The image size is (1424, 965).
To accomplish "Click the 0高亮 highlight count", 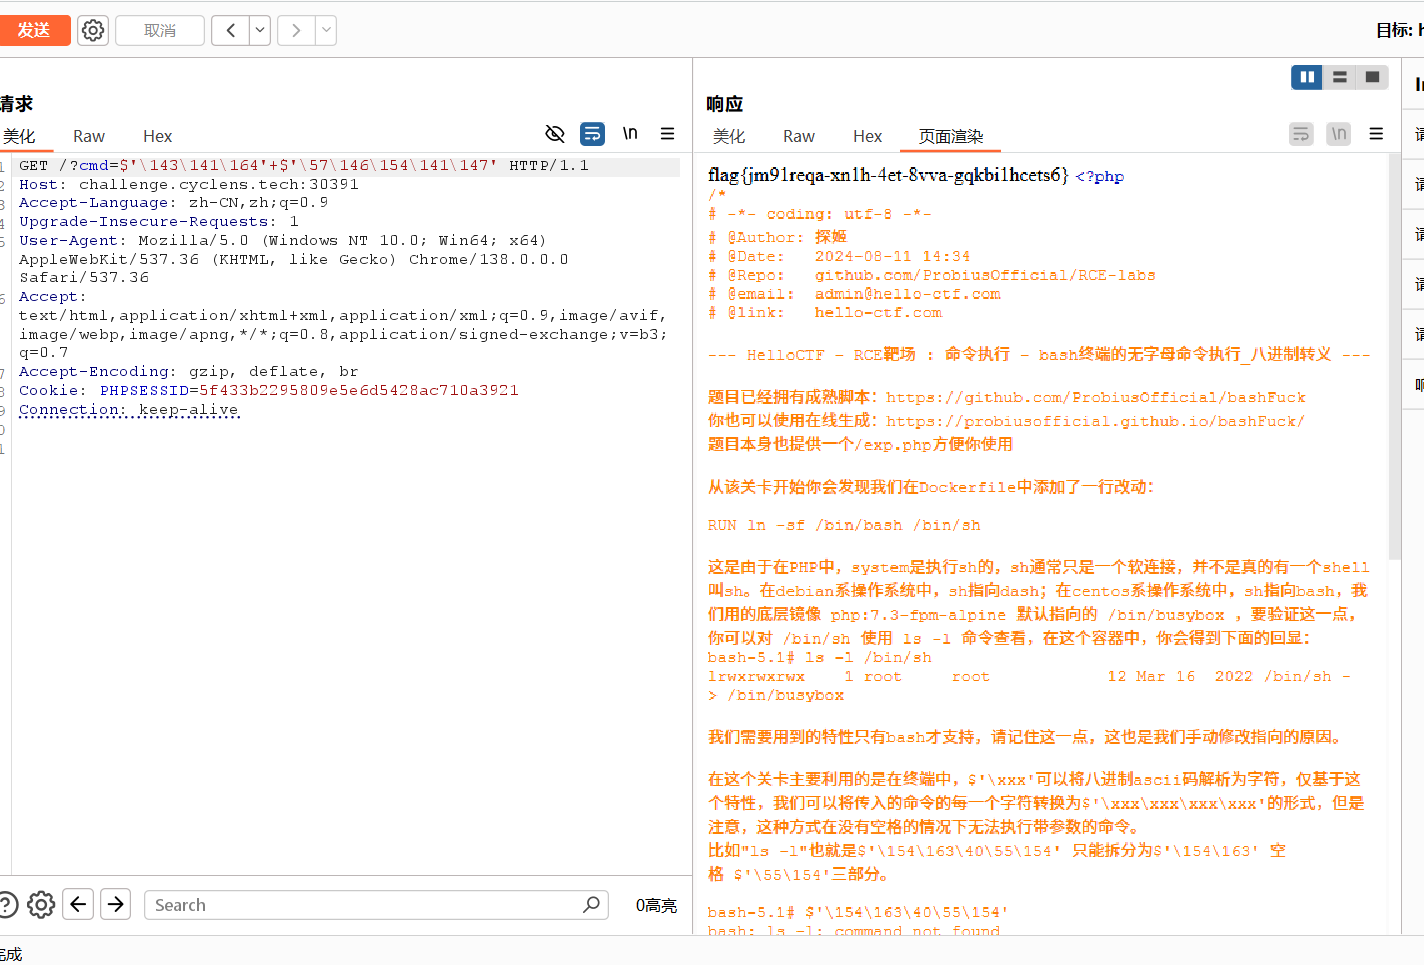I will (656, 906).
